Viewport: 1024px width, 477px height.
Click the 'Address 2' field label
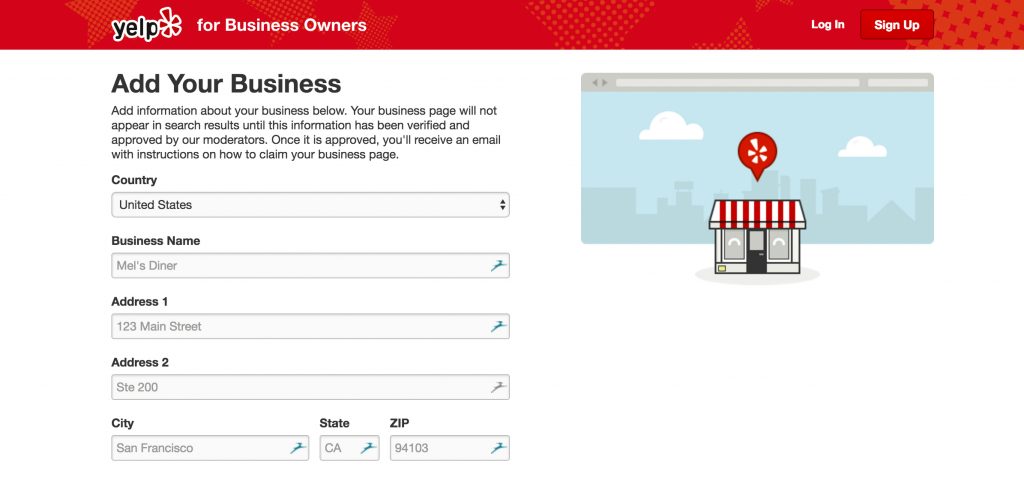(x=140, y=362)
